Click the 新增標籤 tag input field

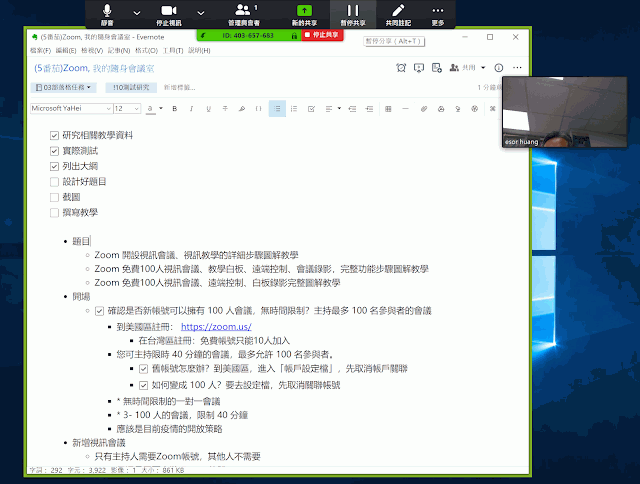pyautogui.click(x=180, y=87)
